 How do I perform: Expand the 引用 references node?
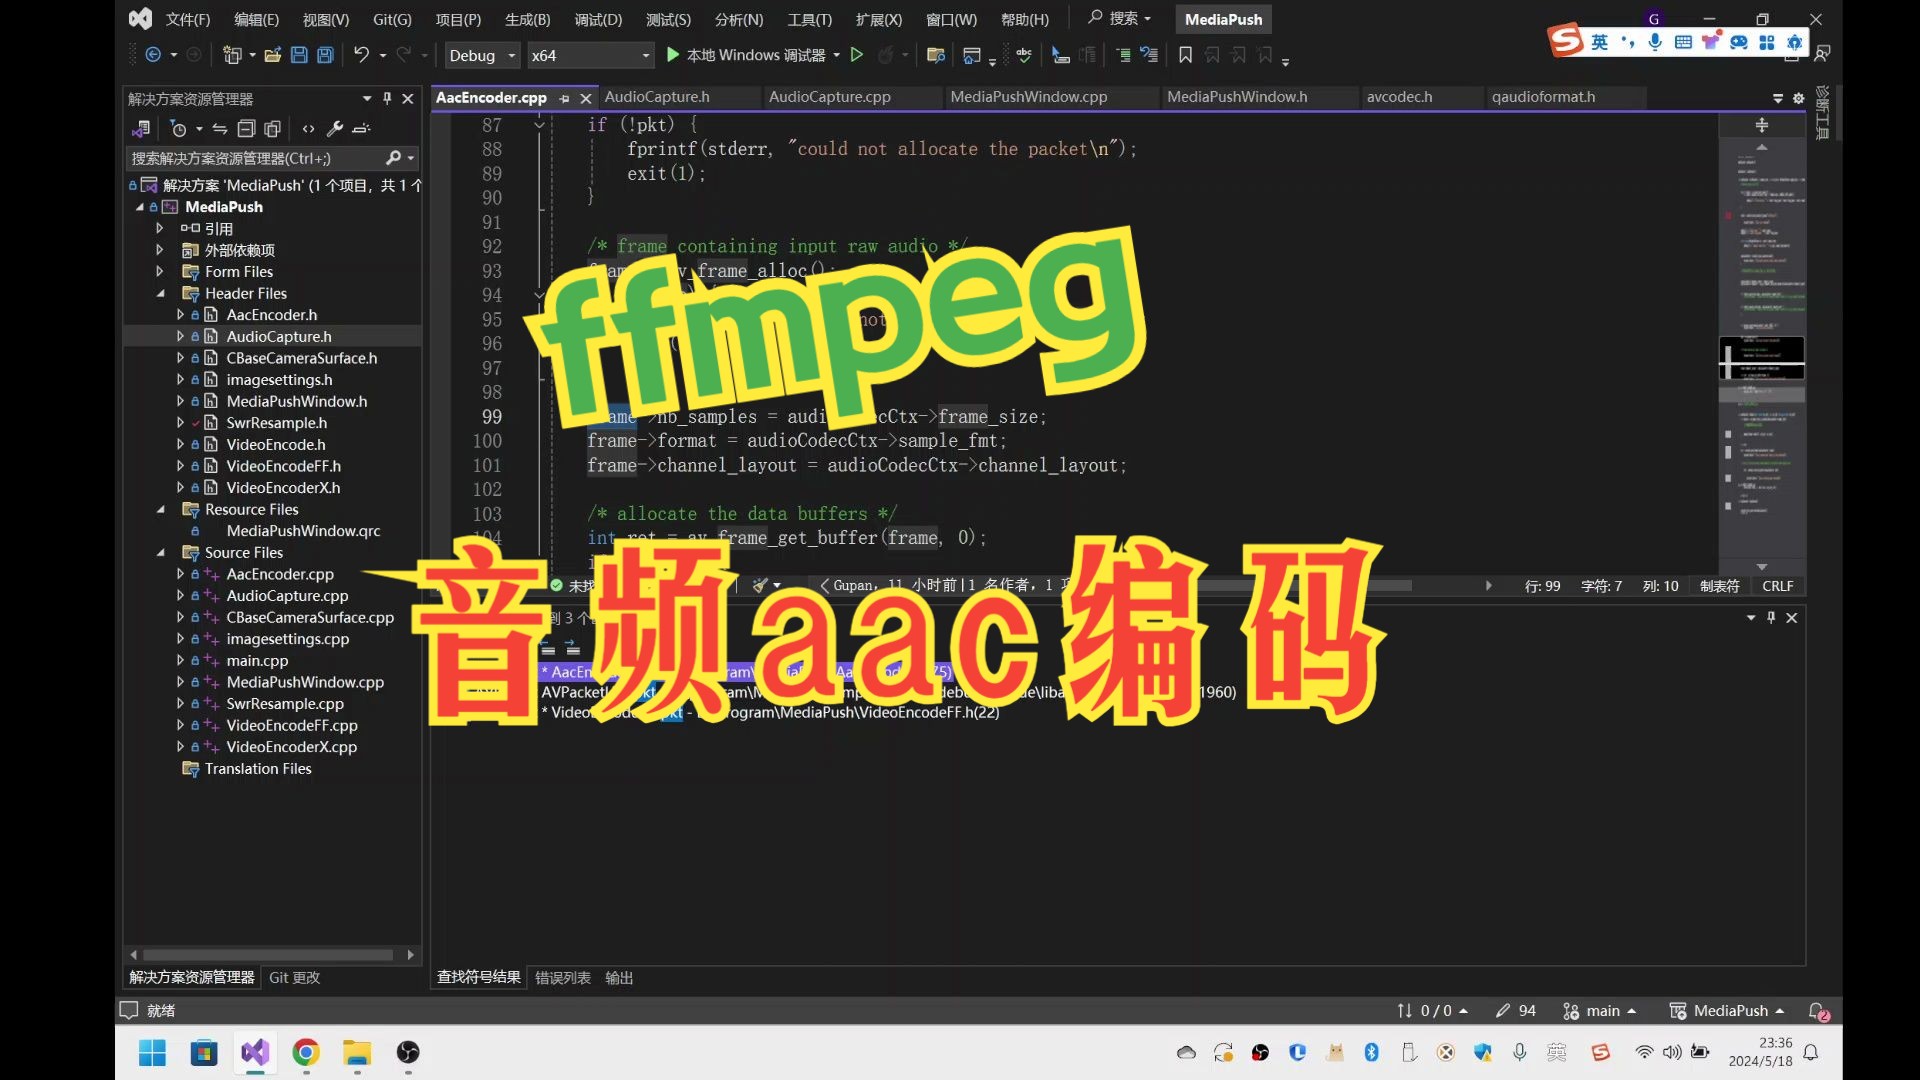(159, 228)
